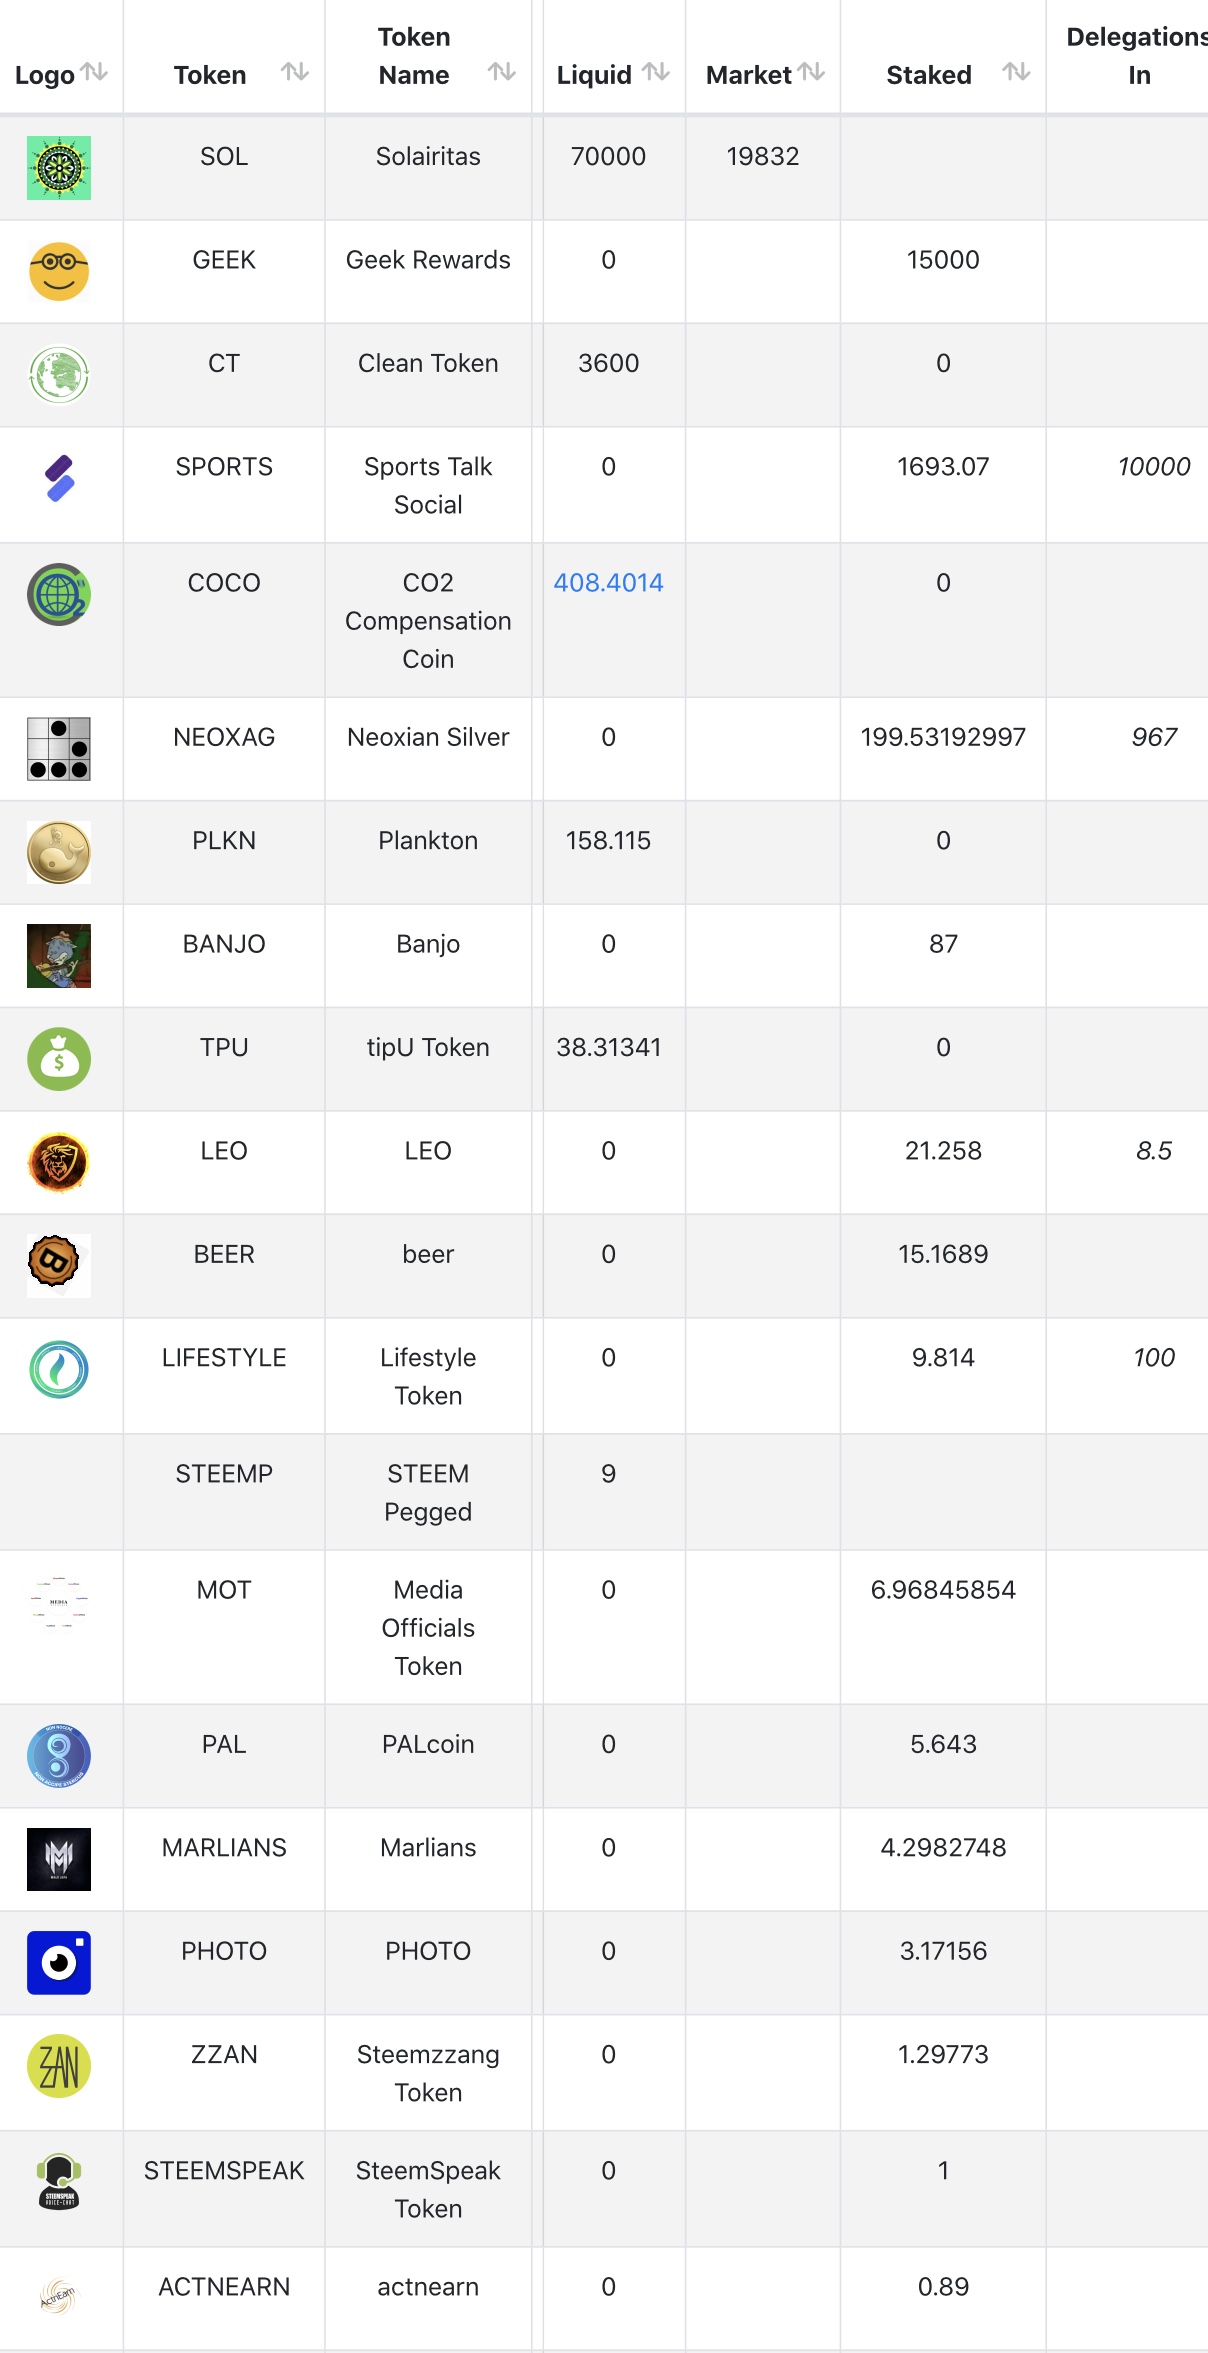
Task: Sort by Token column arrows
Action: click(x=295, y=72)
